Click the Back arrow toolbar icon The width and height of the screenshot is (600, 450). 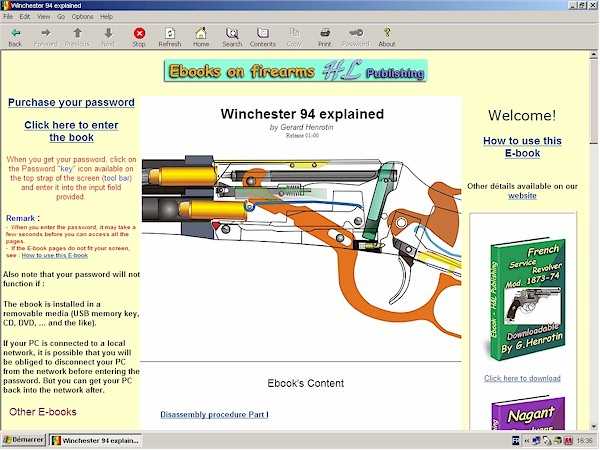pyautogui.click(x=15, y=33)
